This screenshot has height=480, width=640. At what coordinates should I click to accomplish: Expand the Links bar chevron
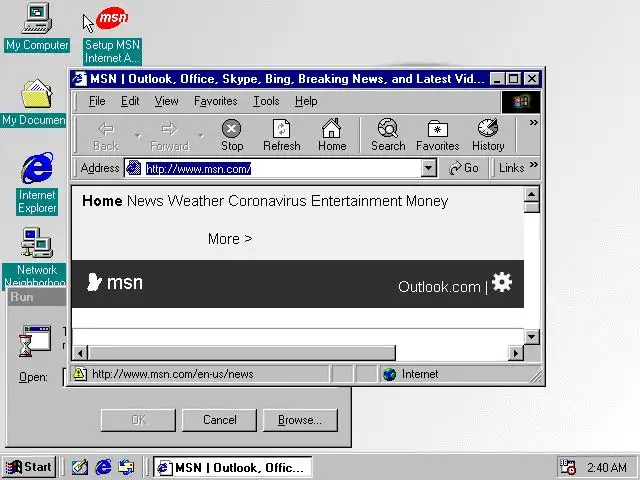point(533,164)
